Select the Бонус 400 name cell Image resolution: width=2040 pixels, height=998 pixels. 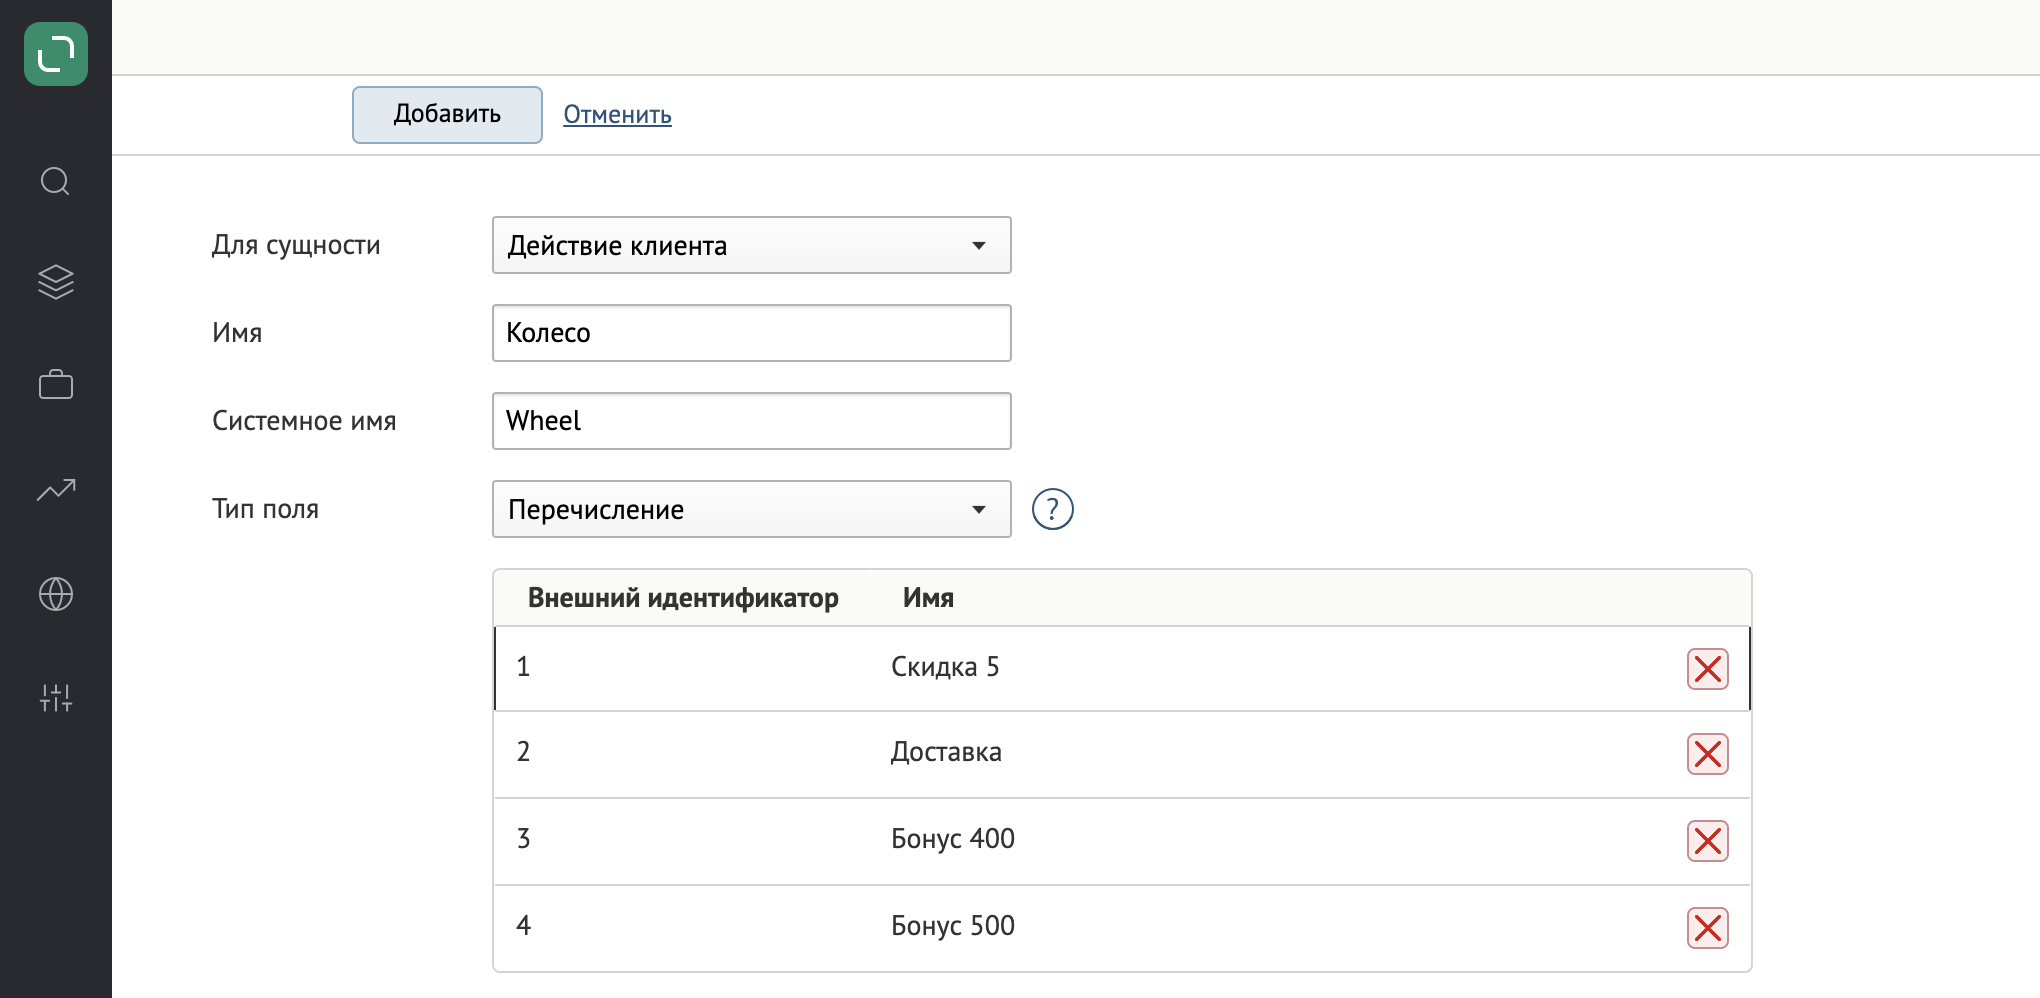(952, 839)
